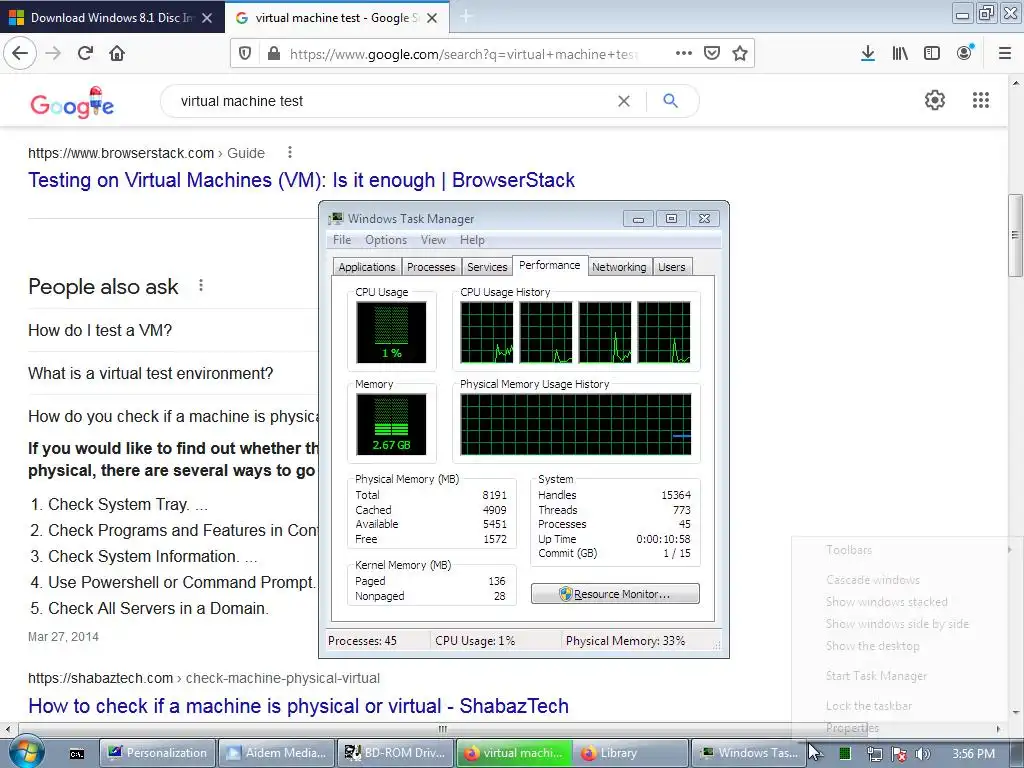The height and width of the screenshot is (768, 1024).
Task: Switch to Users tab
Action: click(x=671, y=266)
